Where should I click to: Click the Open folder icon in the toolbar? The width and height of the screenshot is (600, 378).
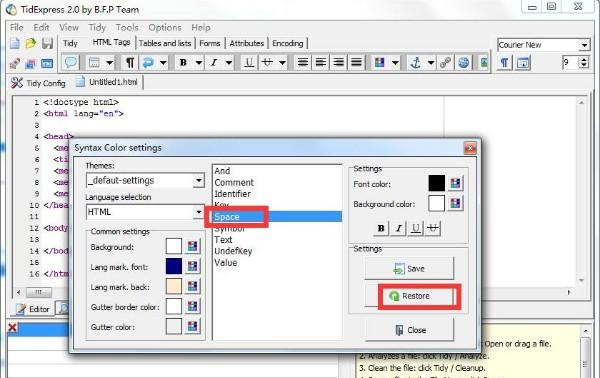point(31,43)
